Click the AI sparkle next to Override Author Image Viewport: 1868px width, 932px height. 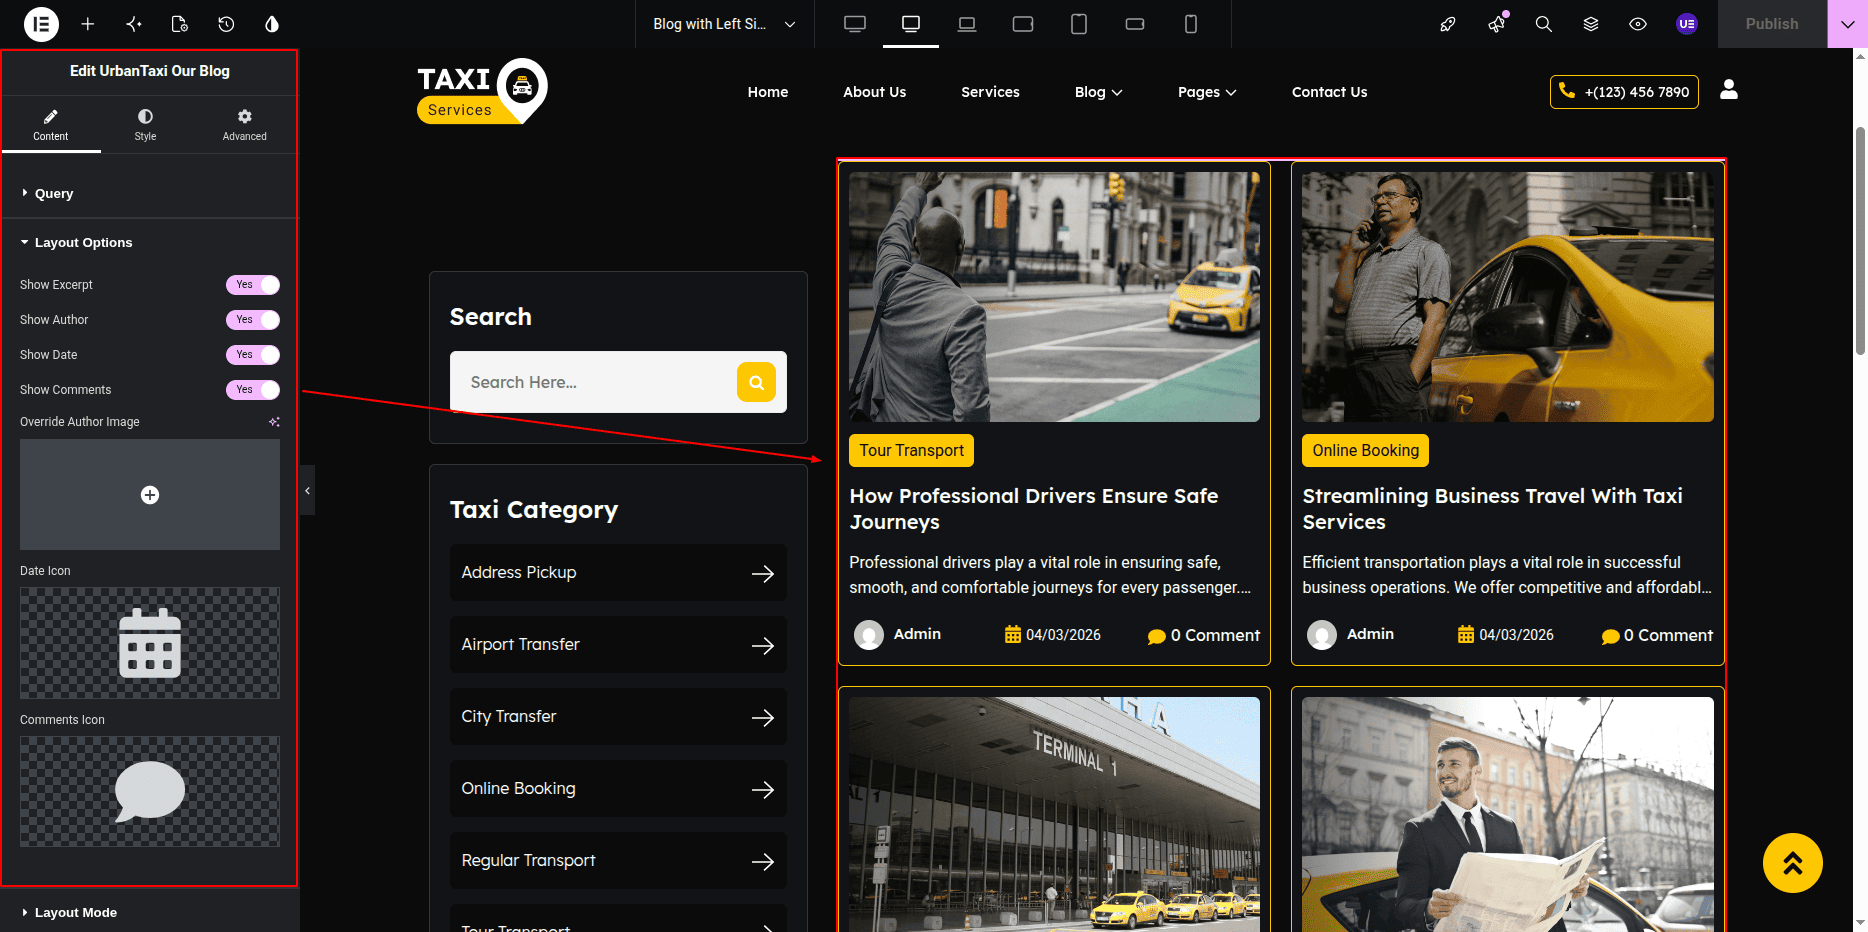coord(274,422)
